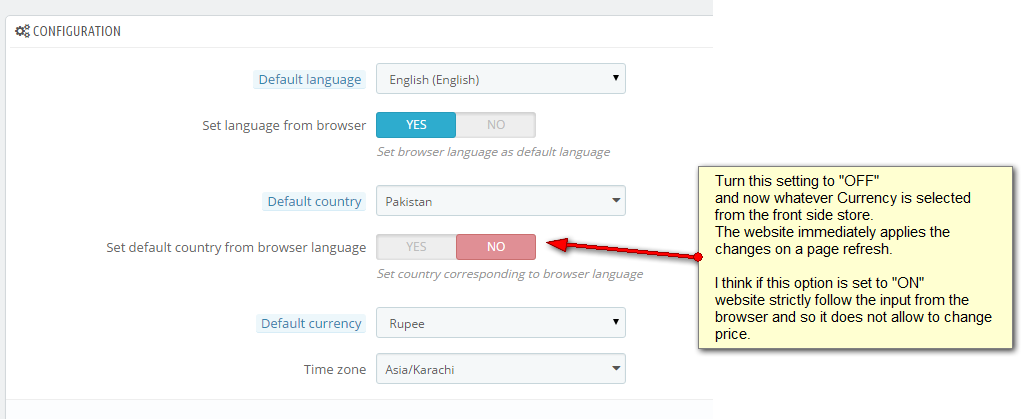Screen dimensions: 1023x419
Task: Expand the Default country dropdown showing Pakistan
Action: pyautogui.click(x=501, y=201)
